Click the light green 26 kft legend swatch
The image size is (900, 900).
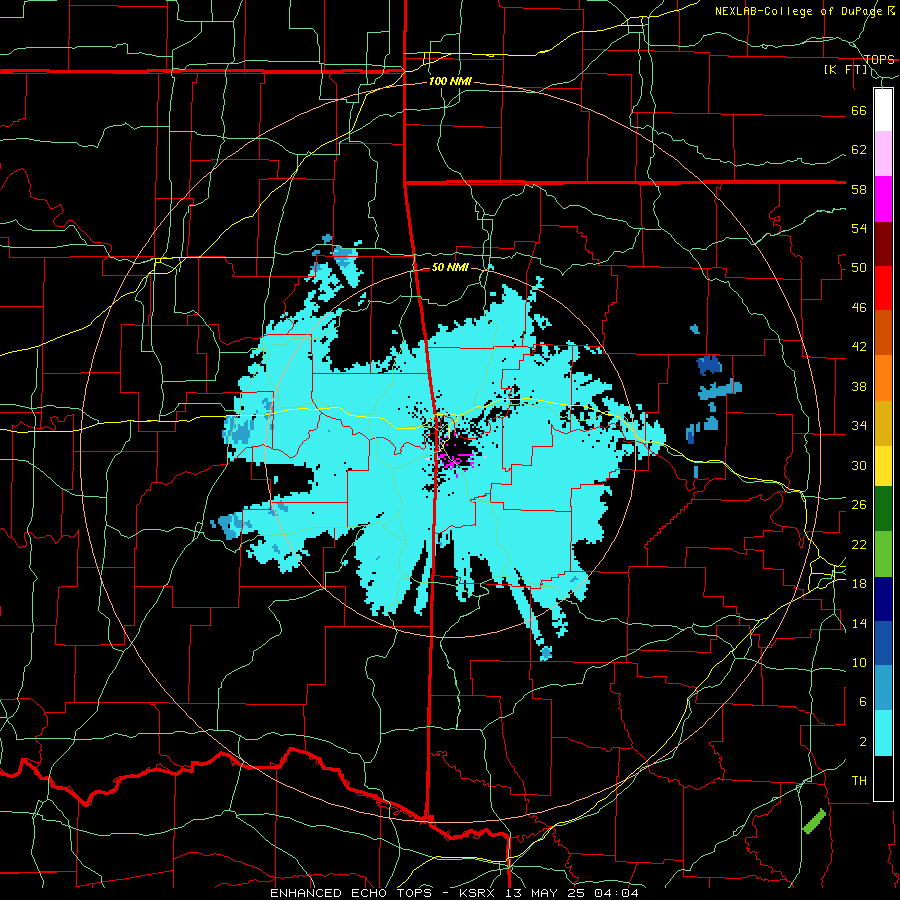click(883, 554)
